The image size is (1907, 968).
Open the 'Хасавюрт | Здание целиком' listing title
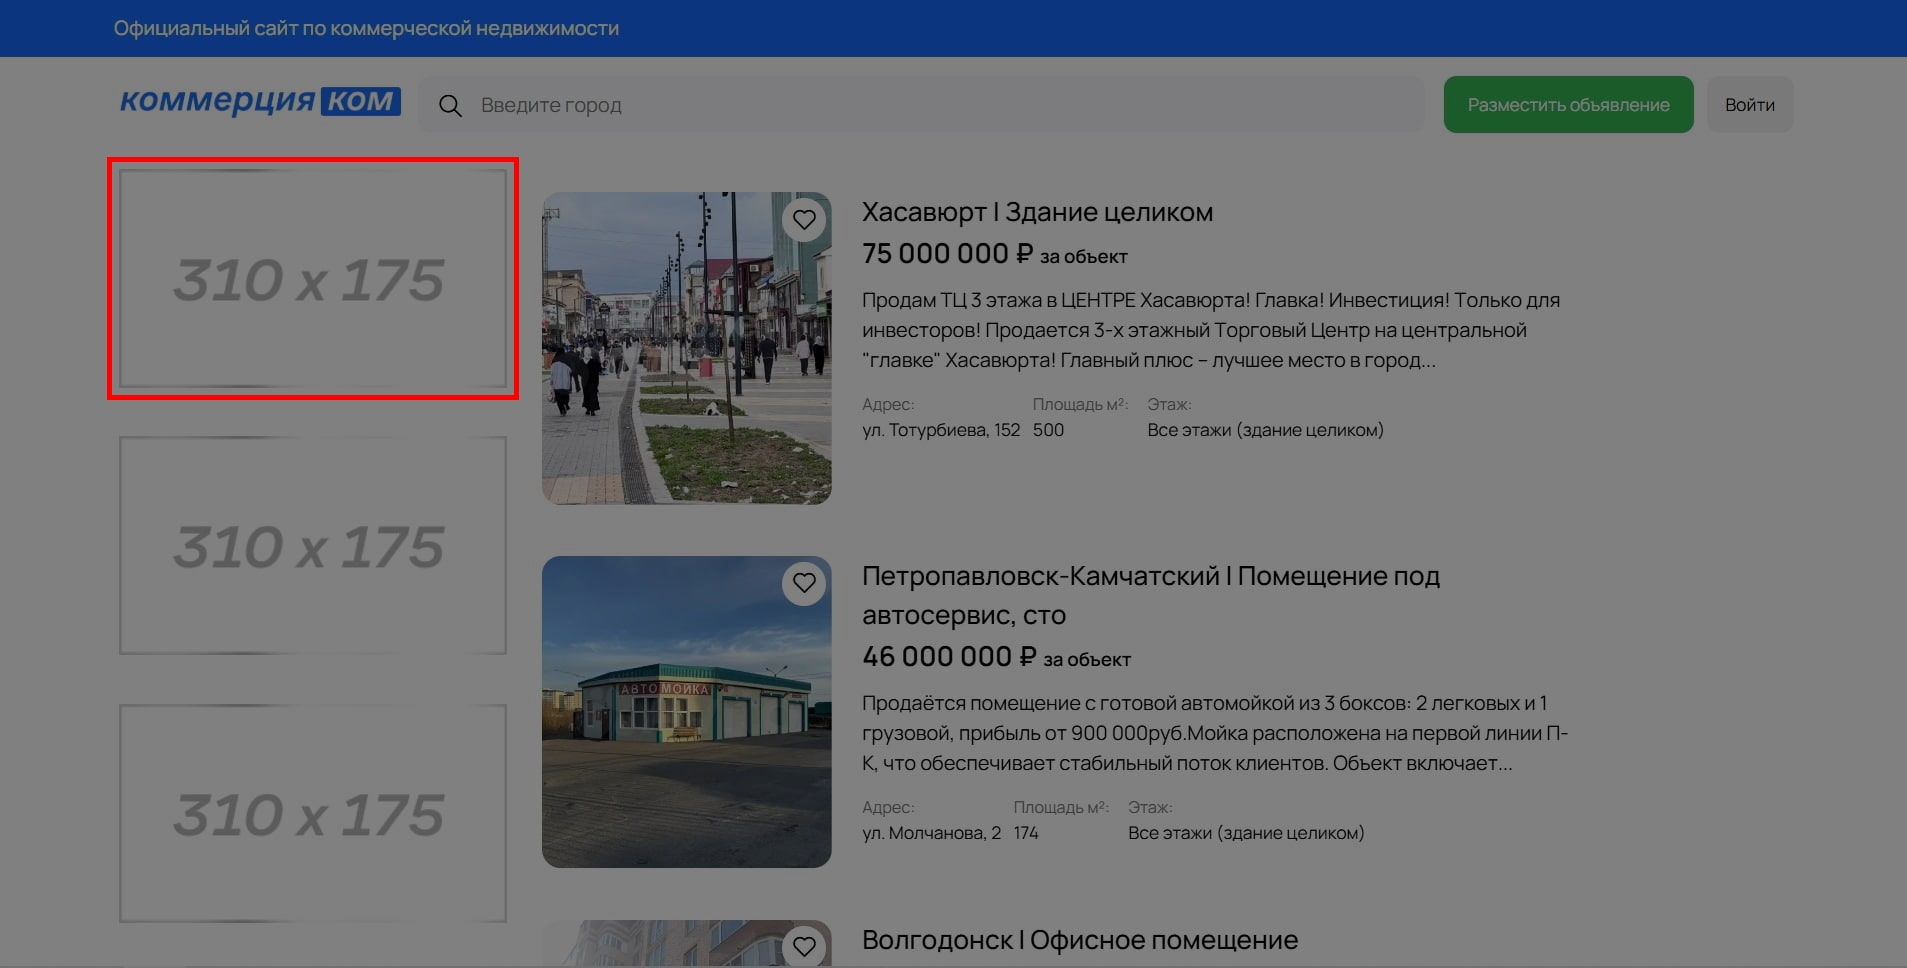pos(1037,212)
